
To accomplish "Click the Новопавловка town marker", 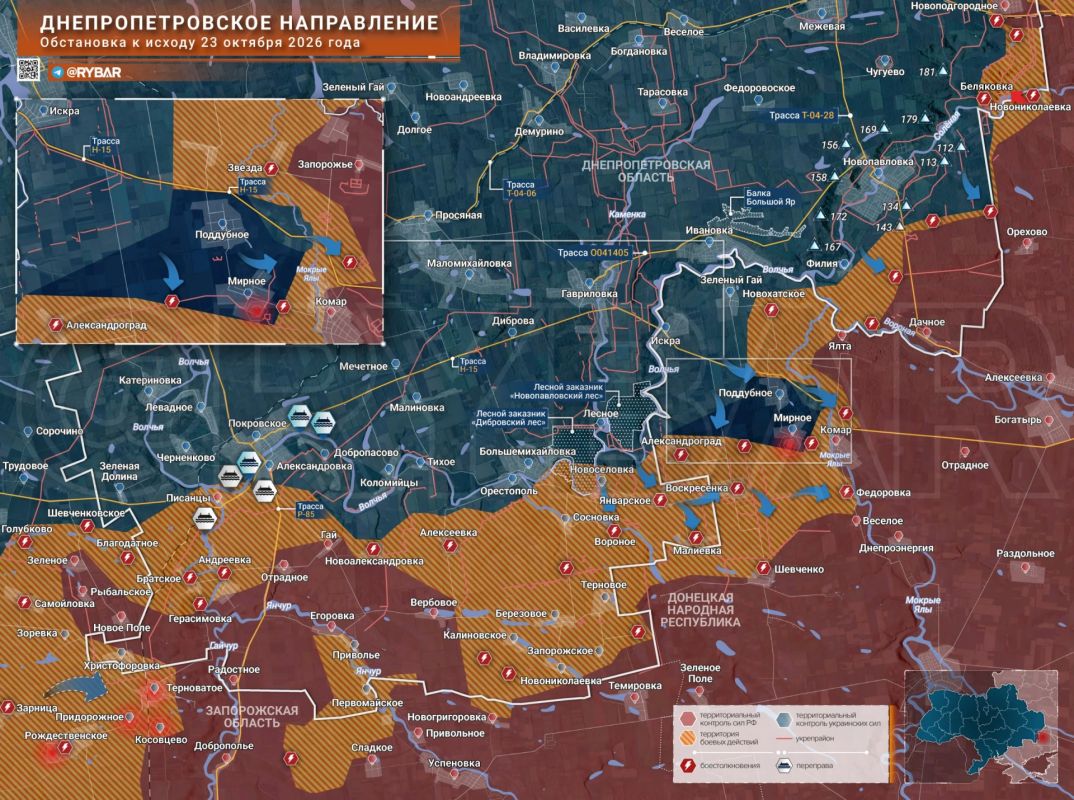I will tap(877, 173).
